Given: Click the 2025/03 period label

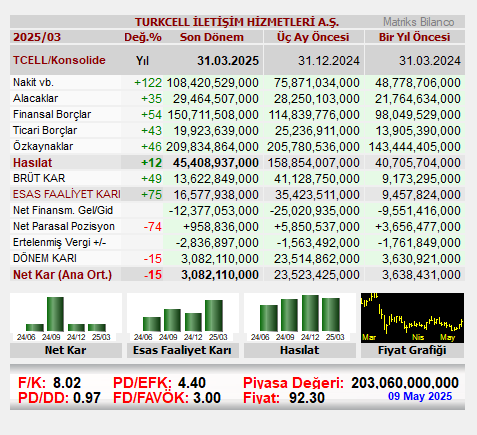Looking at the screenshot, I should (x=37, y=37).
